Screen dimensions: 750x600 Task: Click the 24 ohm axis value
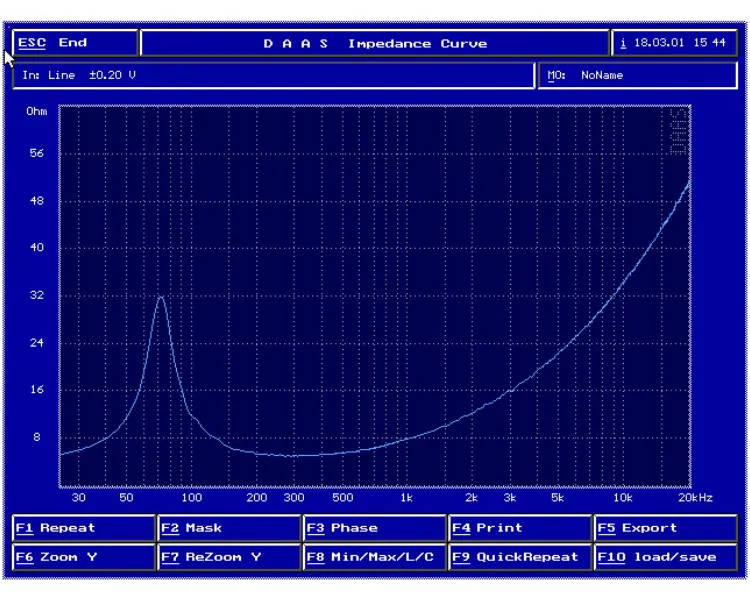37,343
